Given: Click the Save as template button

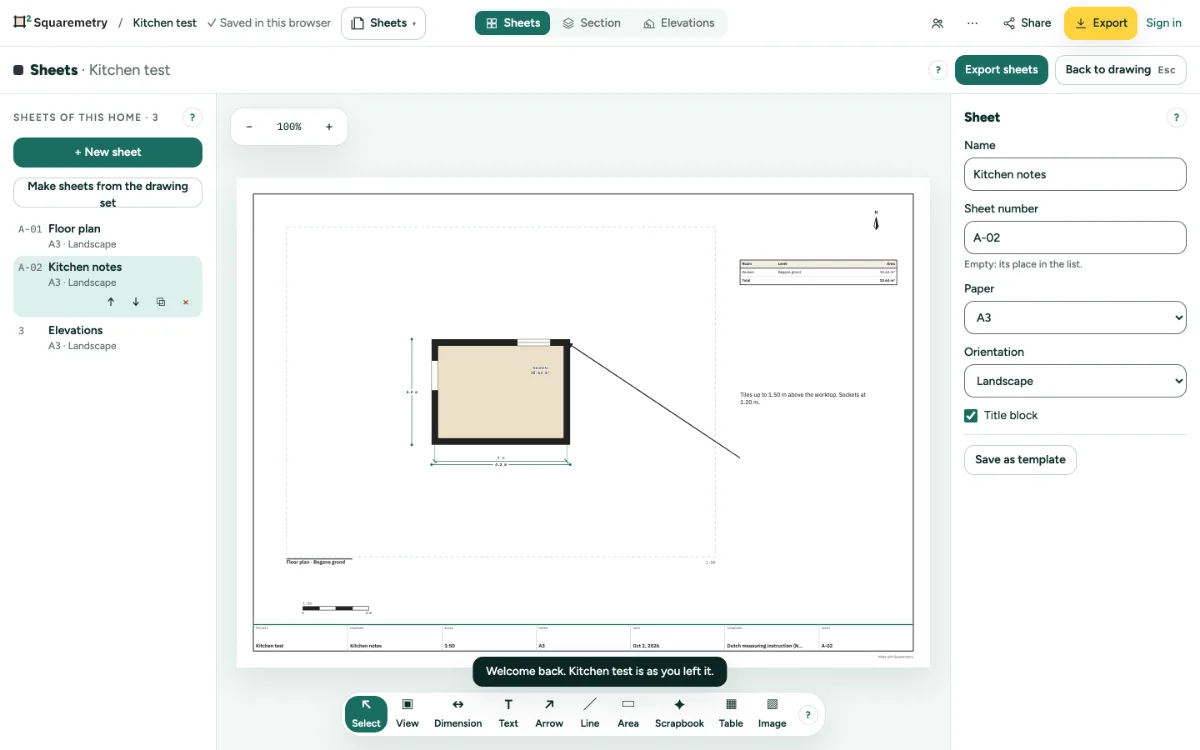Looking at the screenshot, I should tap(1020, 460).
